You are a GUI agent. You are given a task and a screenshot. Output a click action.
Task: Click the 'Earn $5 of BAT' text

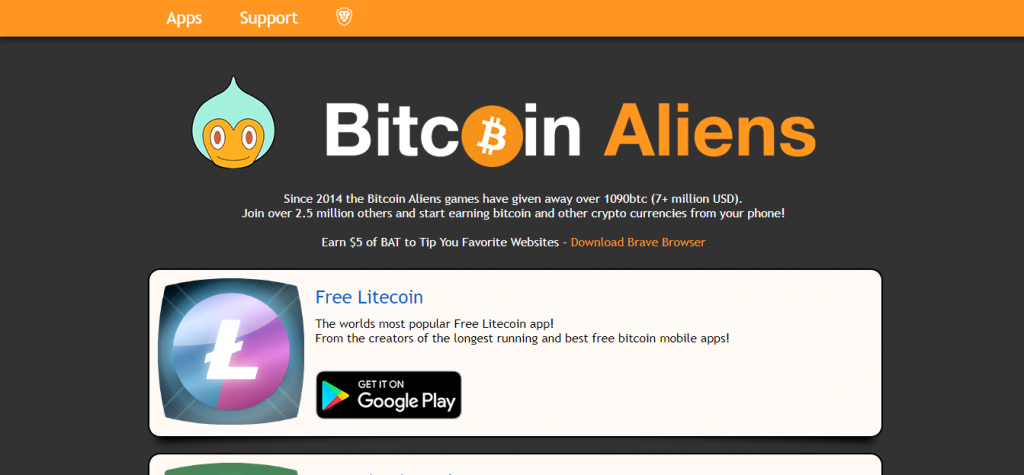[440, 242]
